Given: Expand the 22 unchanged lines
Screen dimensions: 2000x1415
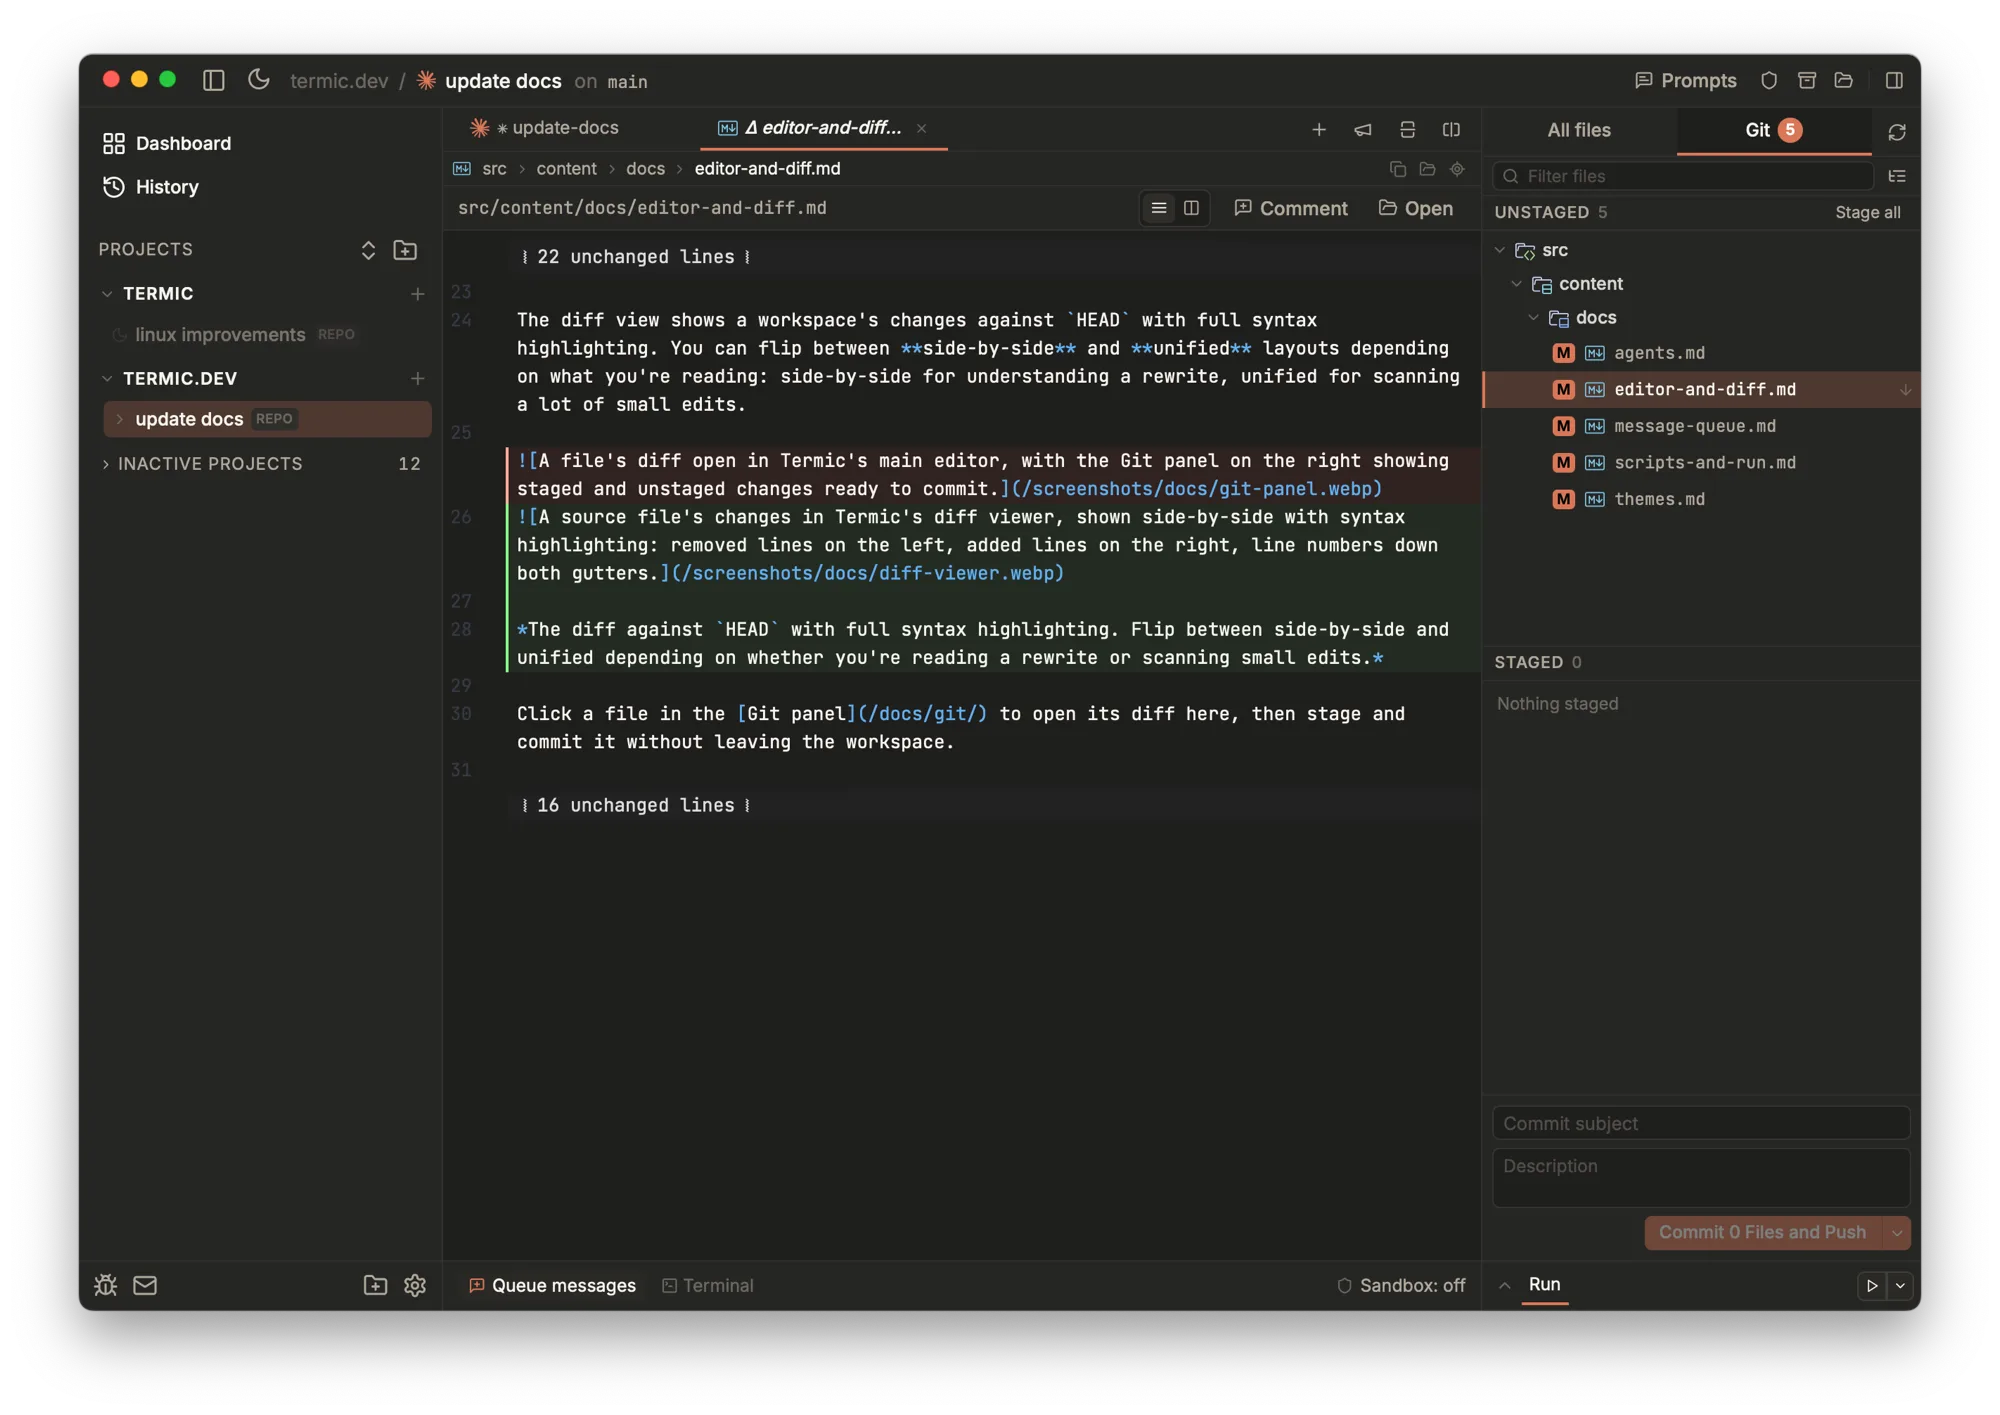Looking at the screenshot, I should point(636,257).
